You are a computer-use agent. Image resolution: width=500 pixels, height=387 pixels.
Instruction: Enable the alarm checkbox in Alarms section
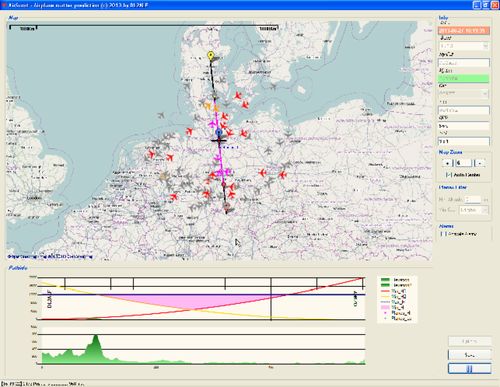click(443, 234)
